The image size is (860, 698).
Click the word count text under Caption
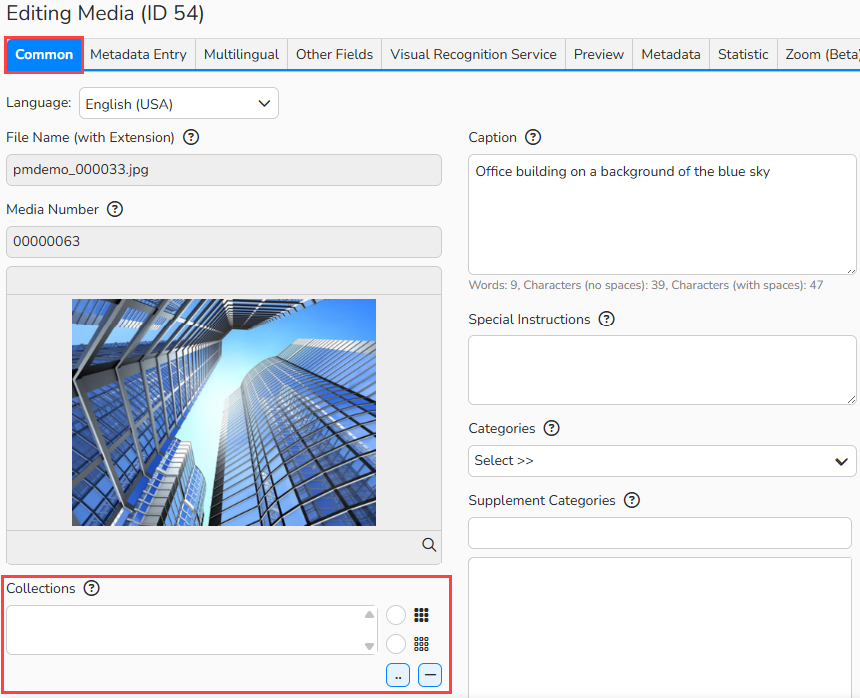click(x=646, y=285)
